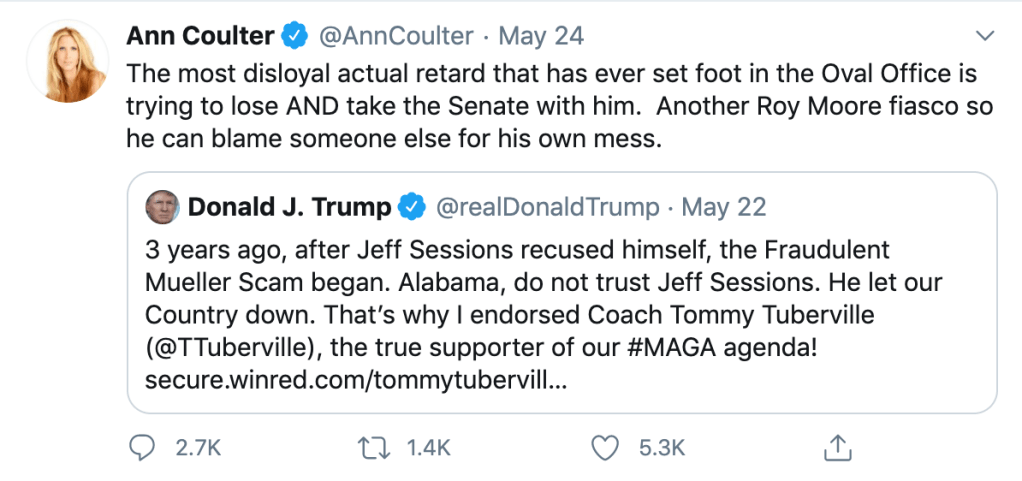This screenshot has height=481, width=1022.
Task: Open the share tweet icon
Action: pyautogui.click(x=838, y=447)
